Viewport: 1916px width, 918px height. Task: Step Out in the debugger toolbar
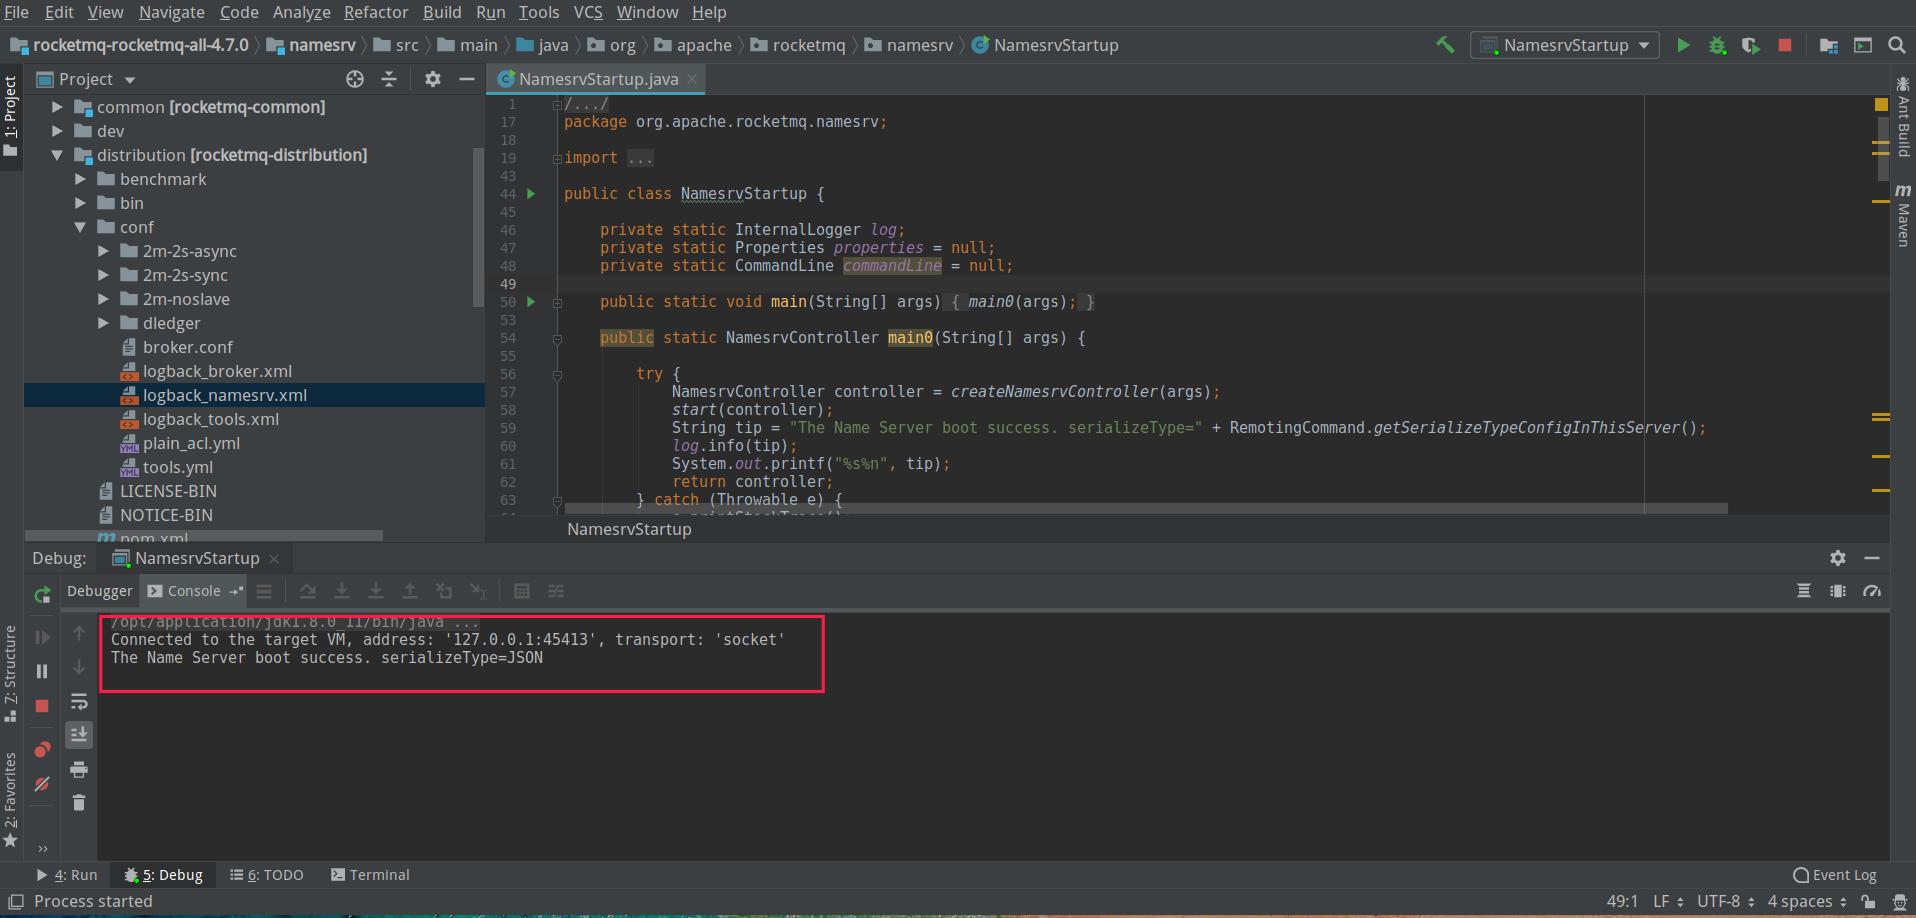coord(410,591)
